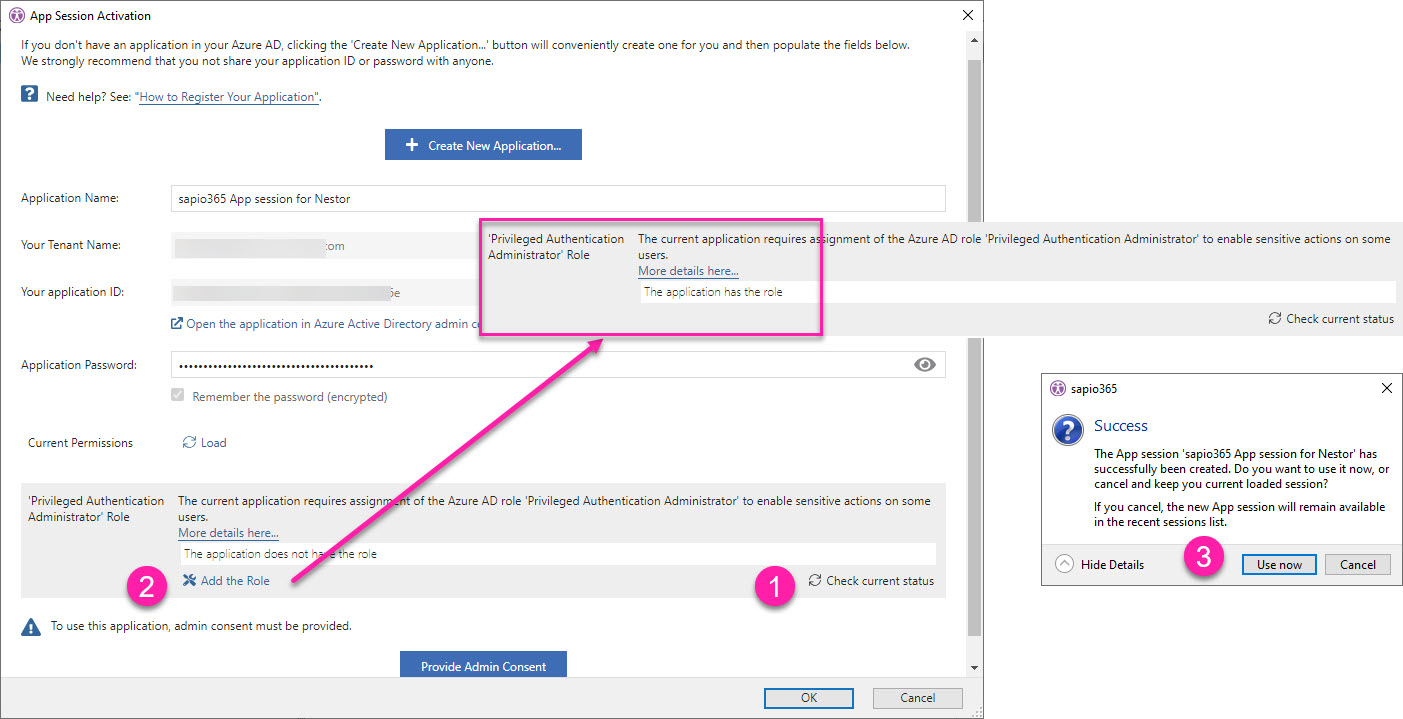Image resolution: width=1403 pixels, height=719 pixels.
Task: Click the Provide Admin Consent button
Action: 483,663
